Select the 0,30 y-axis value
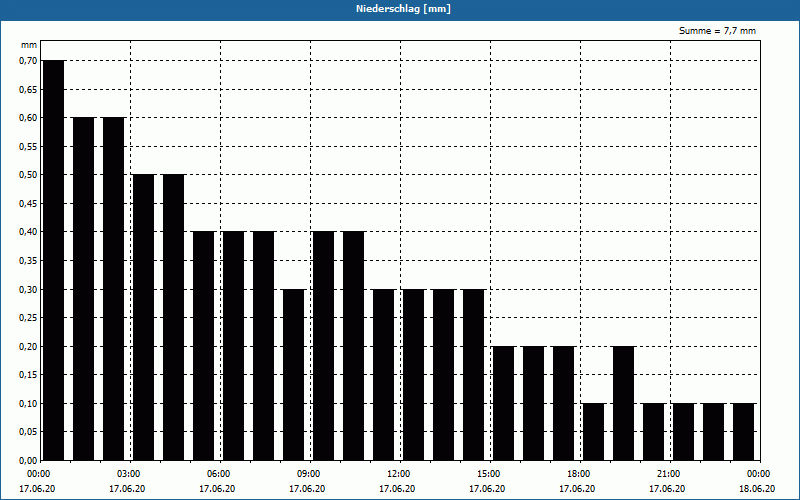The width and height of the screenshot is (800, 500). [x=29, y=289]
